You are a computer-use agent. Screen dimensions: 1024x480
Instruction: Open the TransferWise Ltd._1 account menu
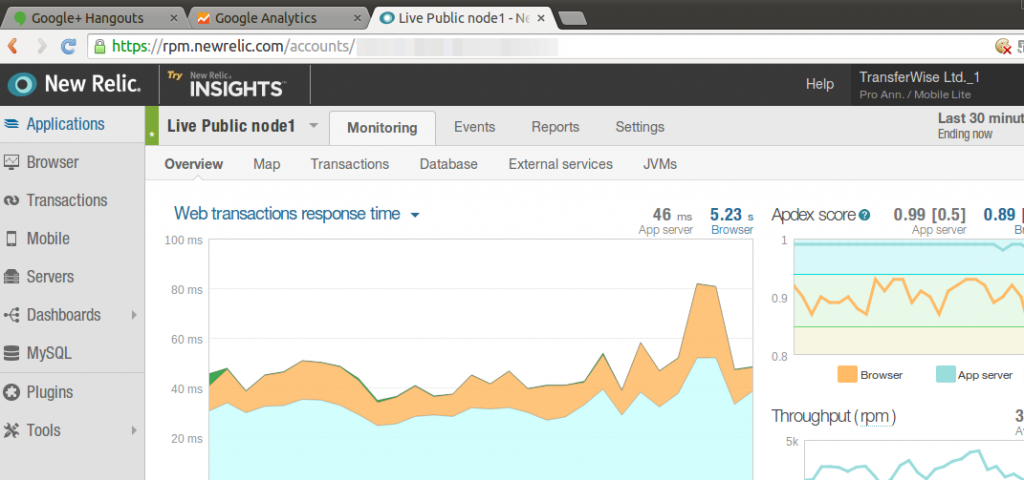[x=938, y=85]
